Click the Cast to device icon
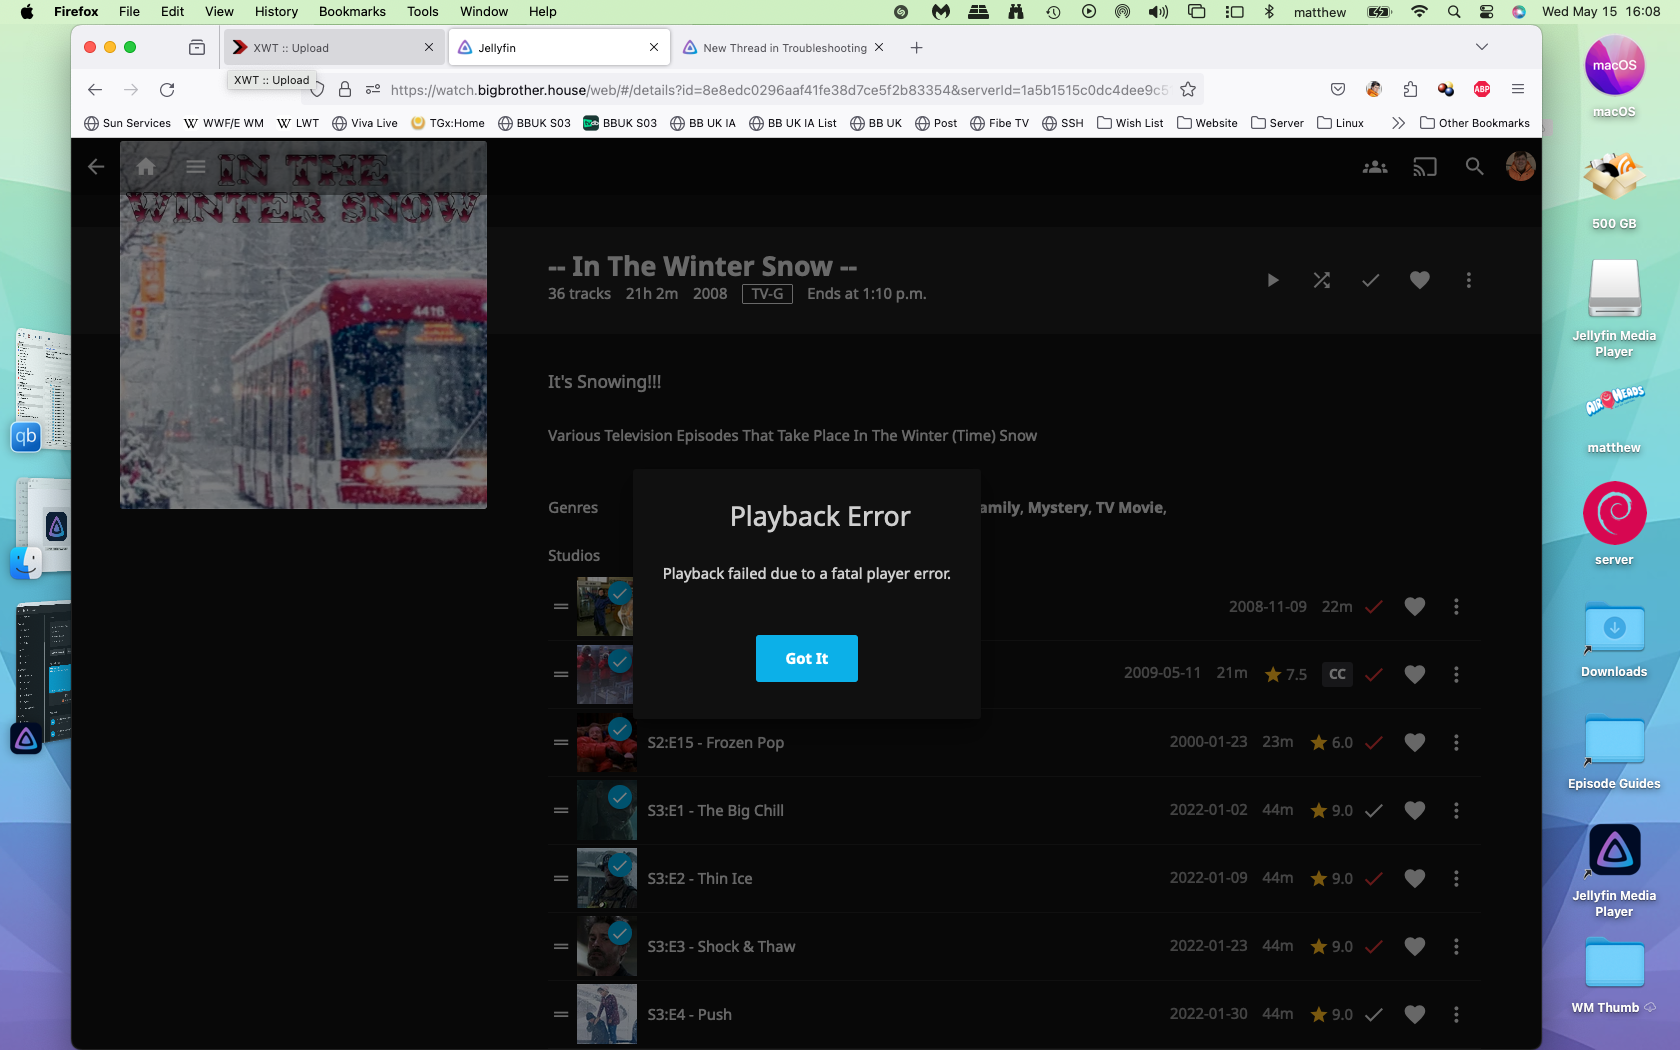This screenshot has width=1680, height=1050. coord(1424,167)
